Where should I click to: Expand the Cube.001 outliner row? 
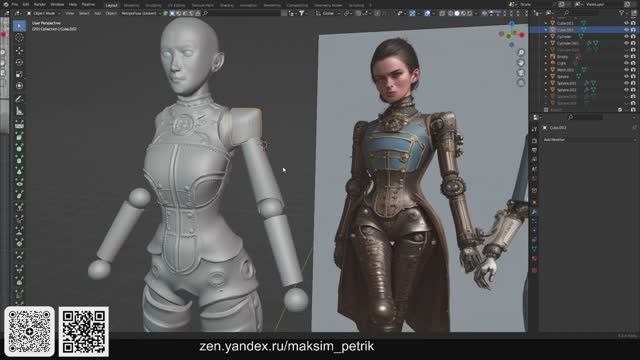click(546, 23)
